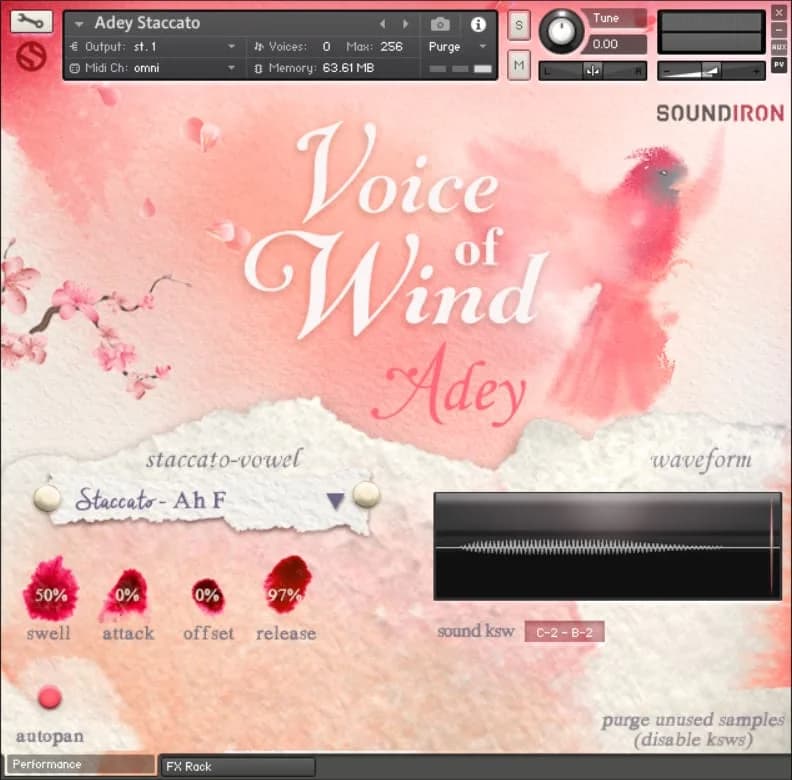Click the output level meter display

point(711,32)
